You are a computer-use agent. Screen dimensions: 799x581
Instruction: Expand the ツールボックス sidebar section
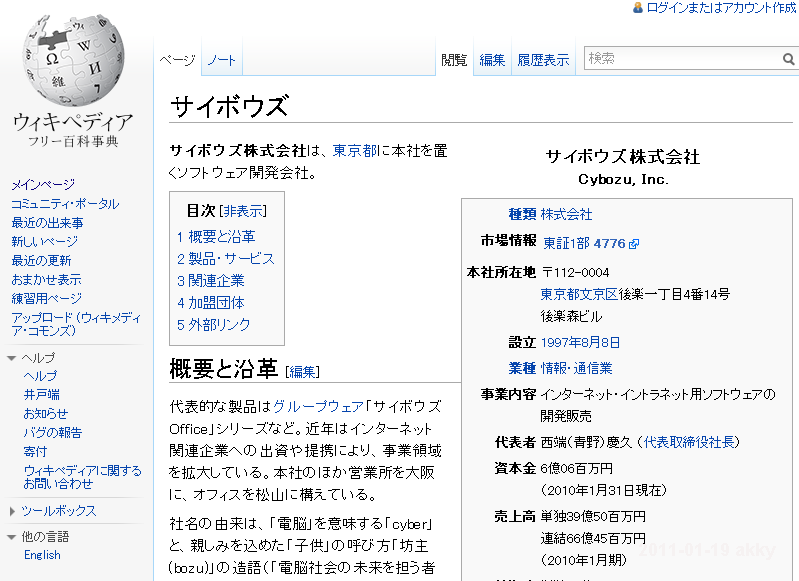coord(12,511)
